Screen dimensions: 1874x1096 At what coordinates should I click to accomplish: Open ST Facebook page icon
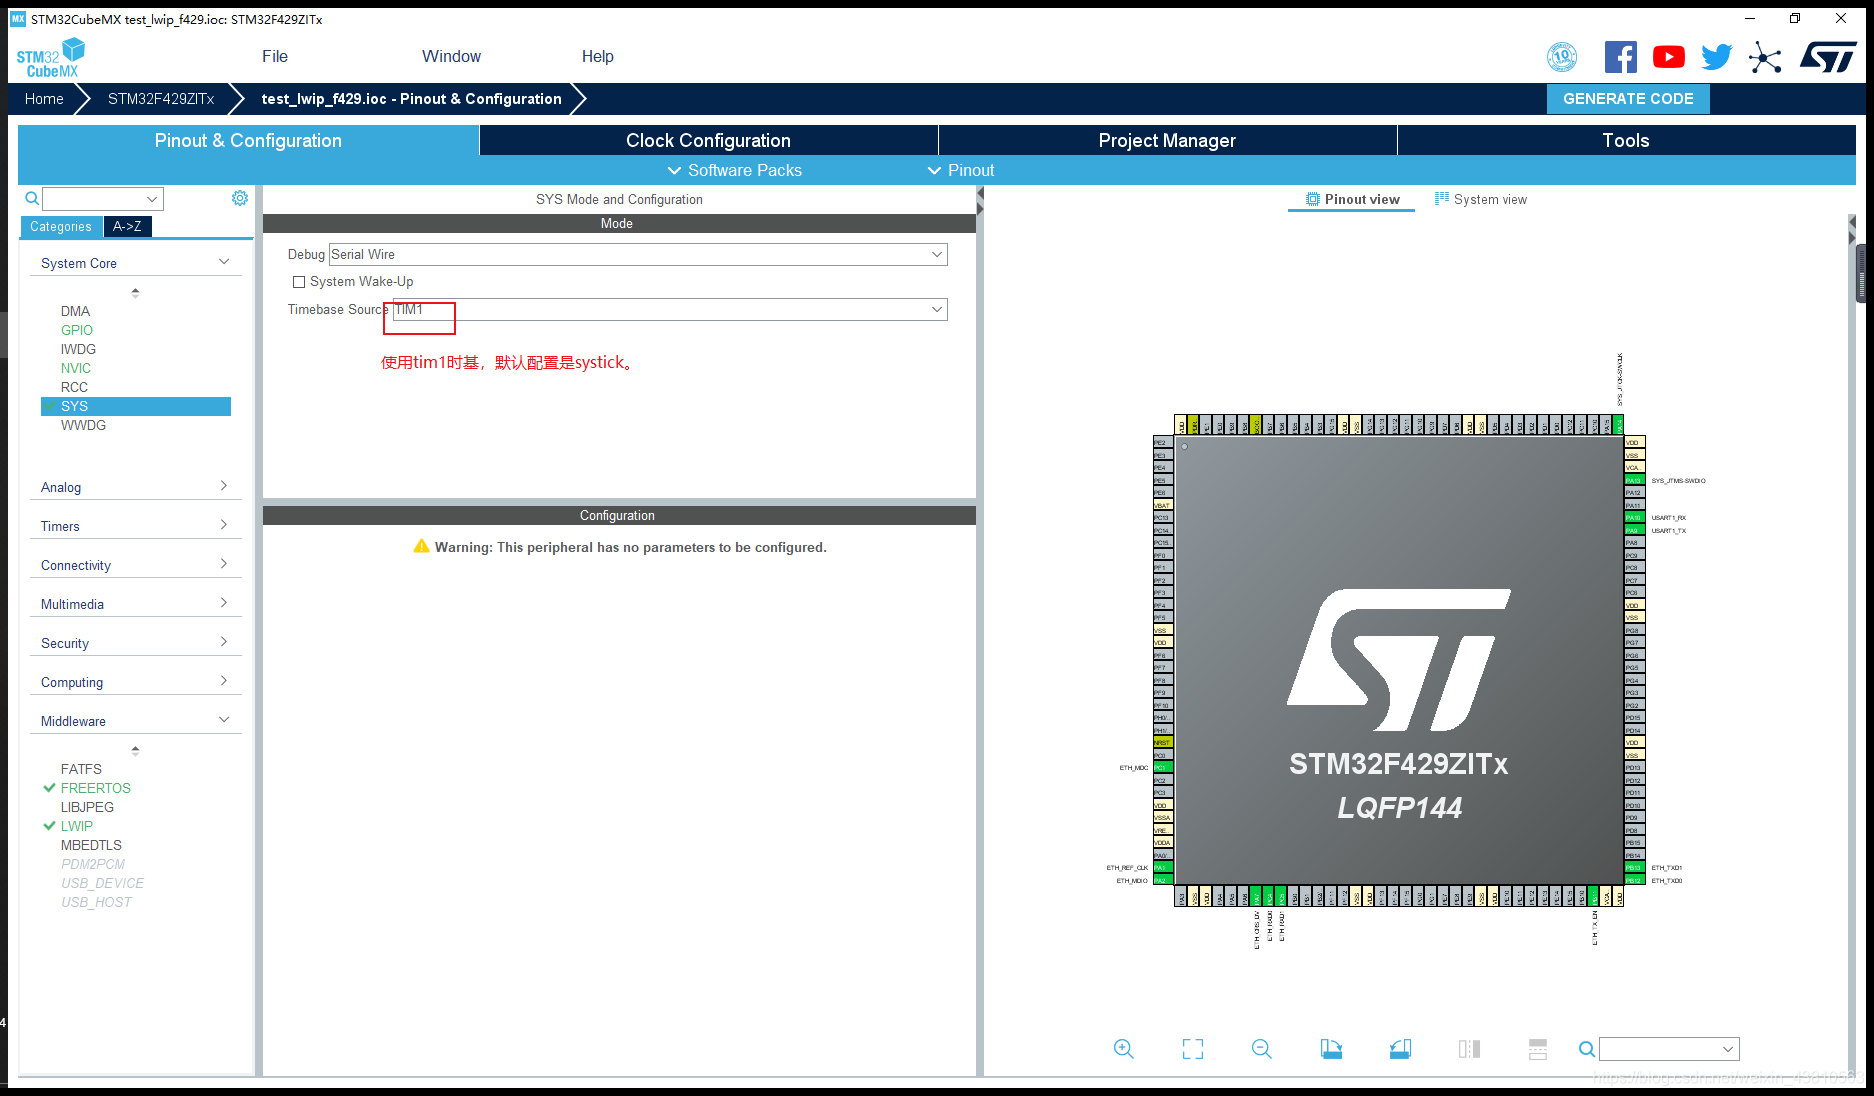coord(1620,57)
